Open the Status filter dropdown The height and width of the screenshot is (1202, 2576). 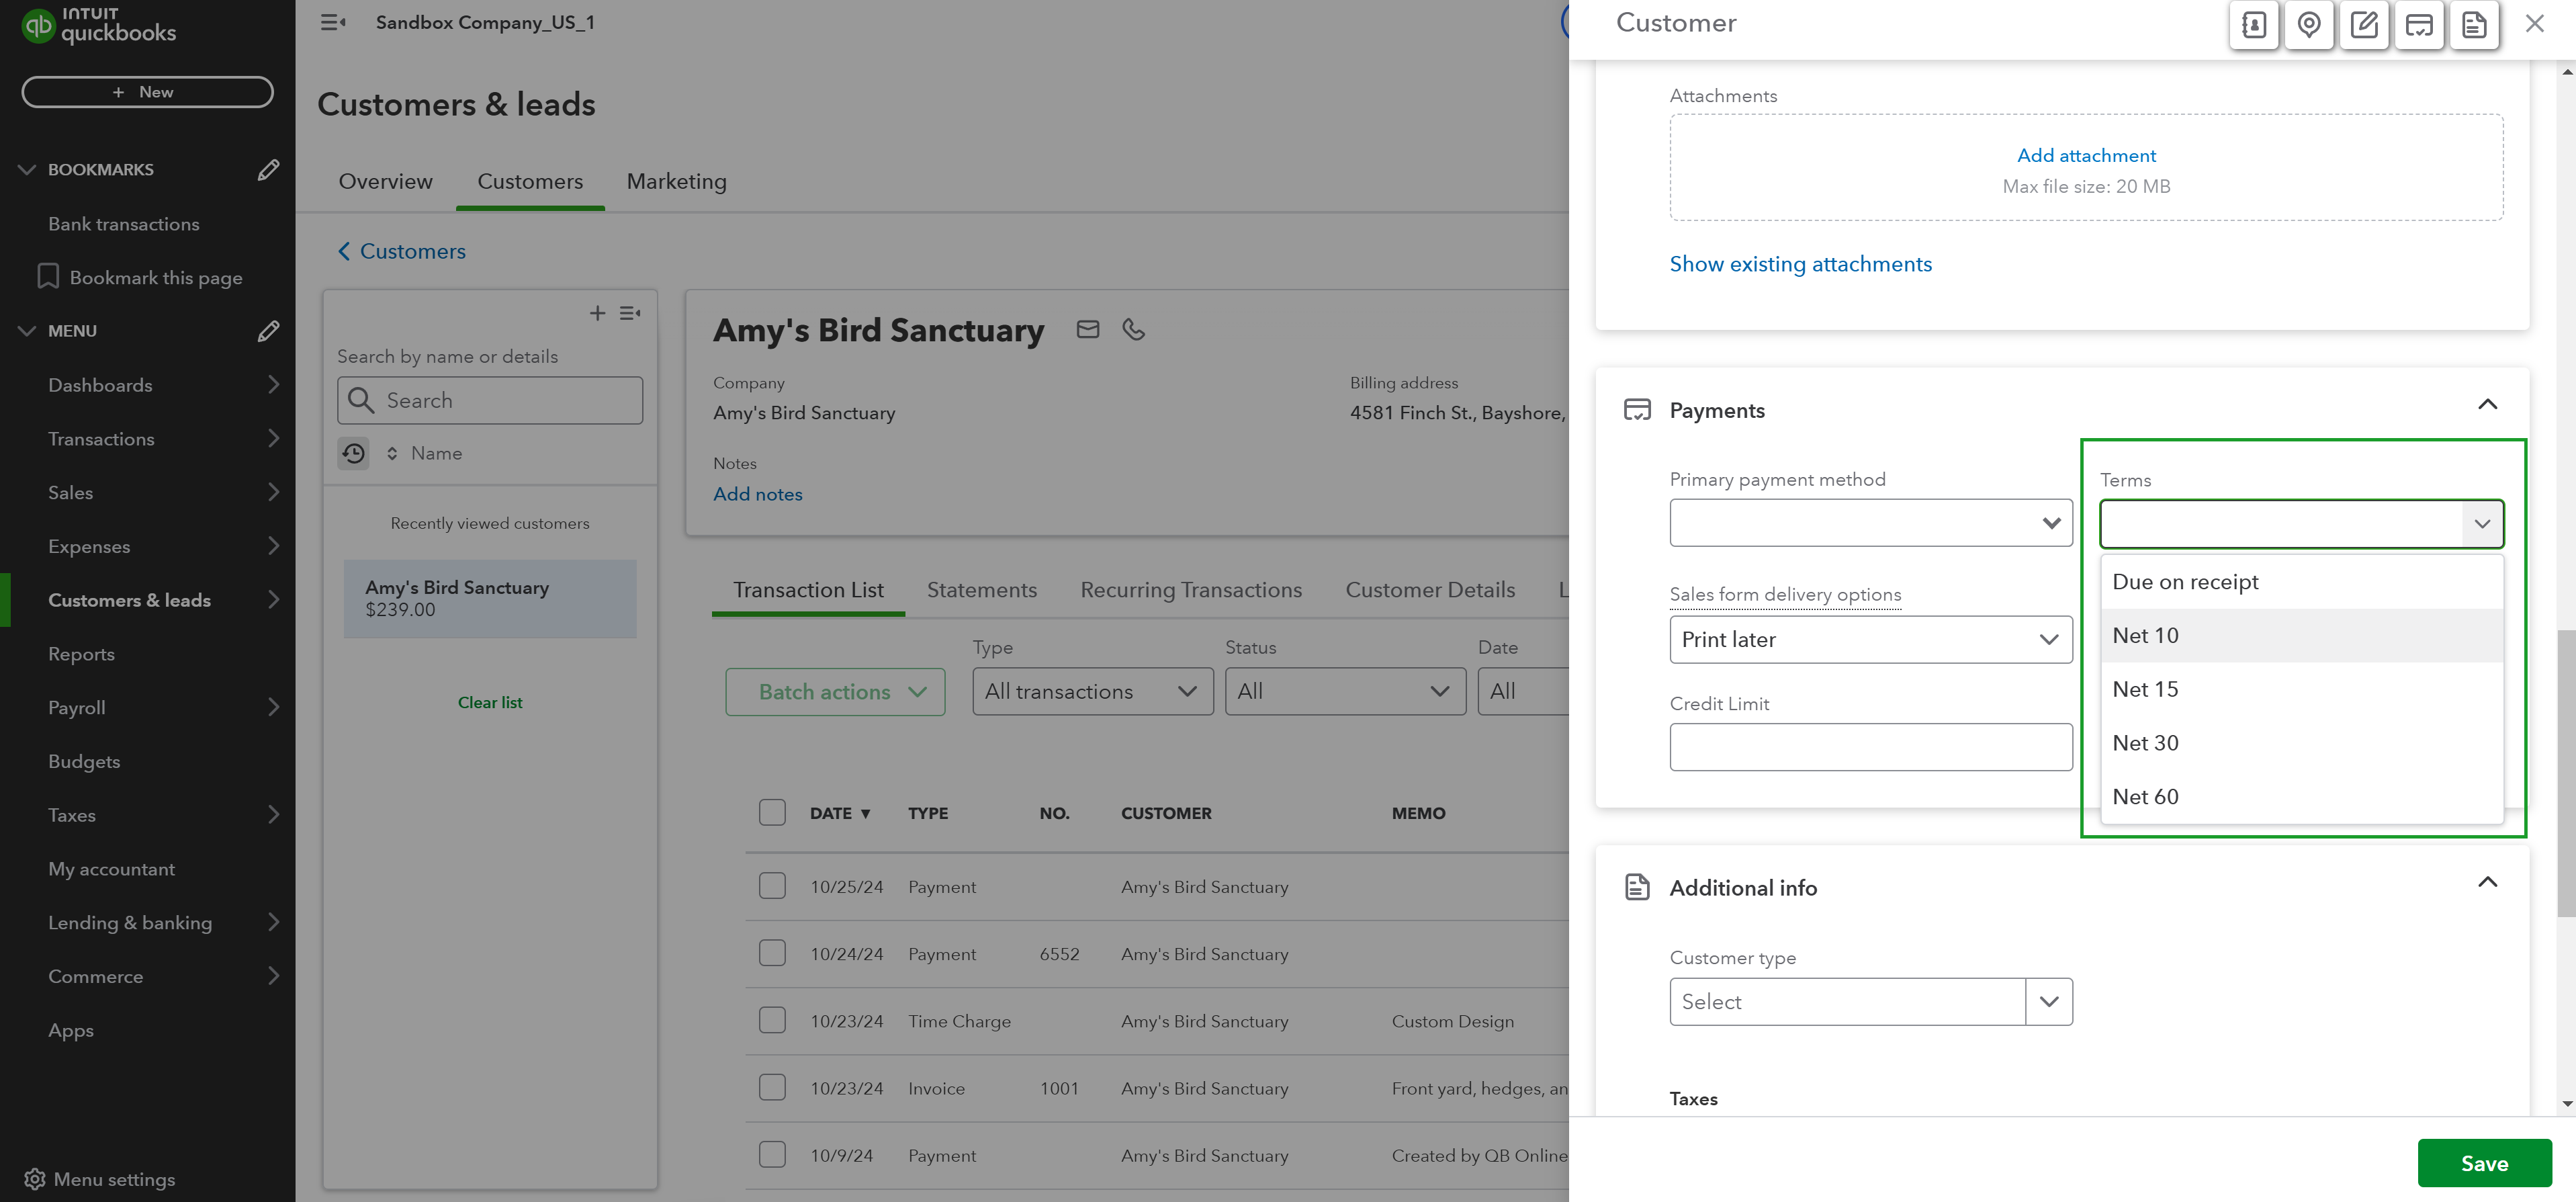pos(1345,691)
